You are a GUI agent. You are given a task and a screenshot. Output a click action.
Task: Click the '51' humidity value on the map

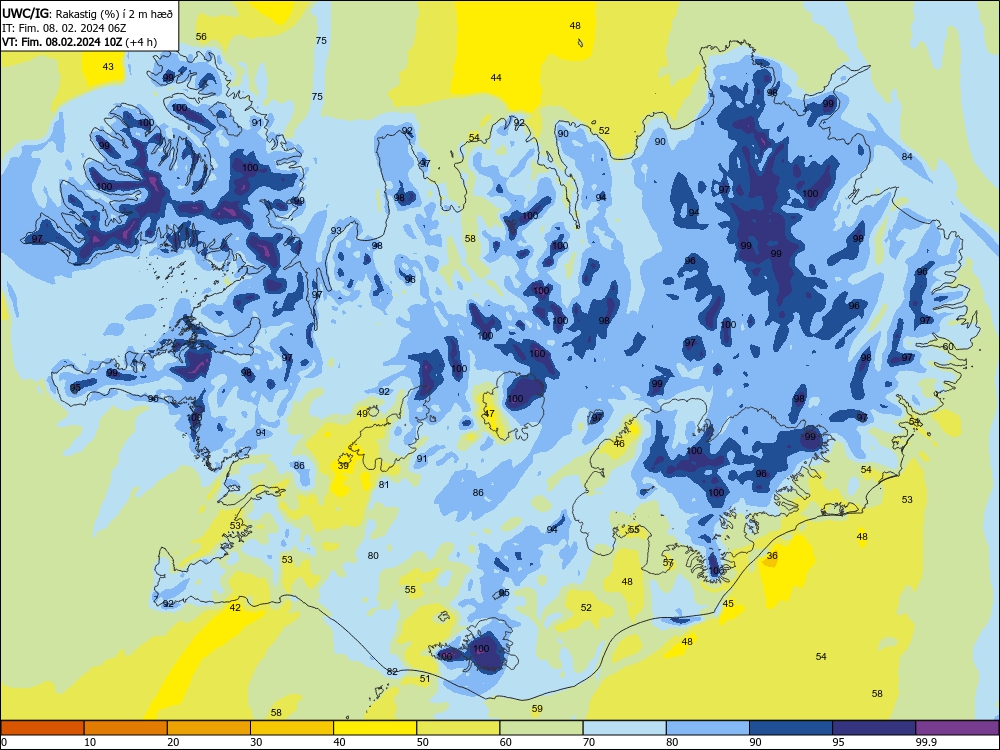[x=425, y=679]
